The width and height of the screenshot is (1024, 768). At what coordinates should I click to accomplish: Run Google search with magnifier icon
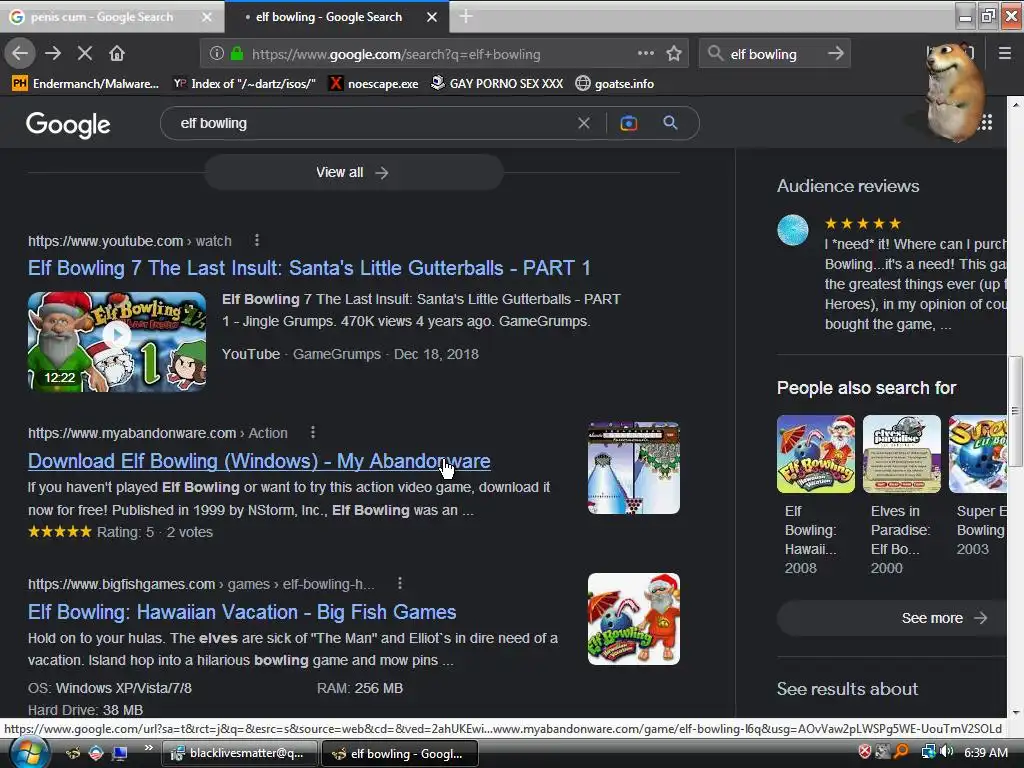tap(670, 123)
